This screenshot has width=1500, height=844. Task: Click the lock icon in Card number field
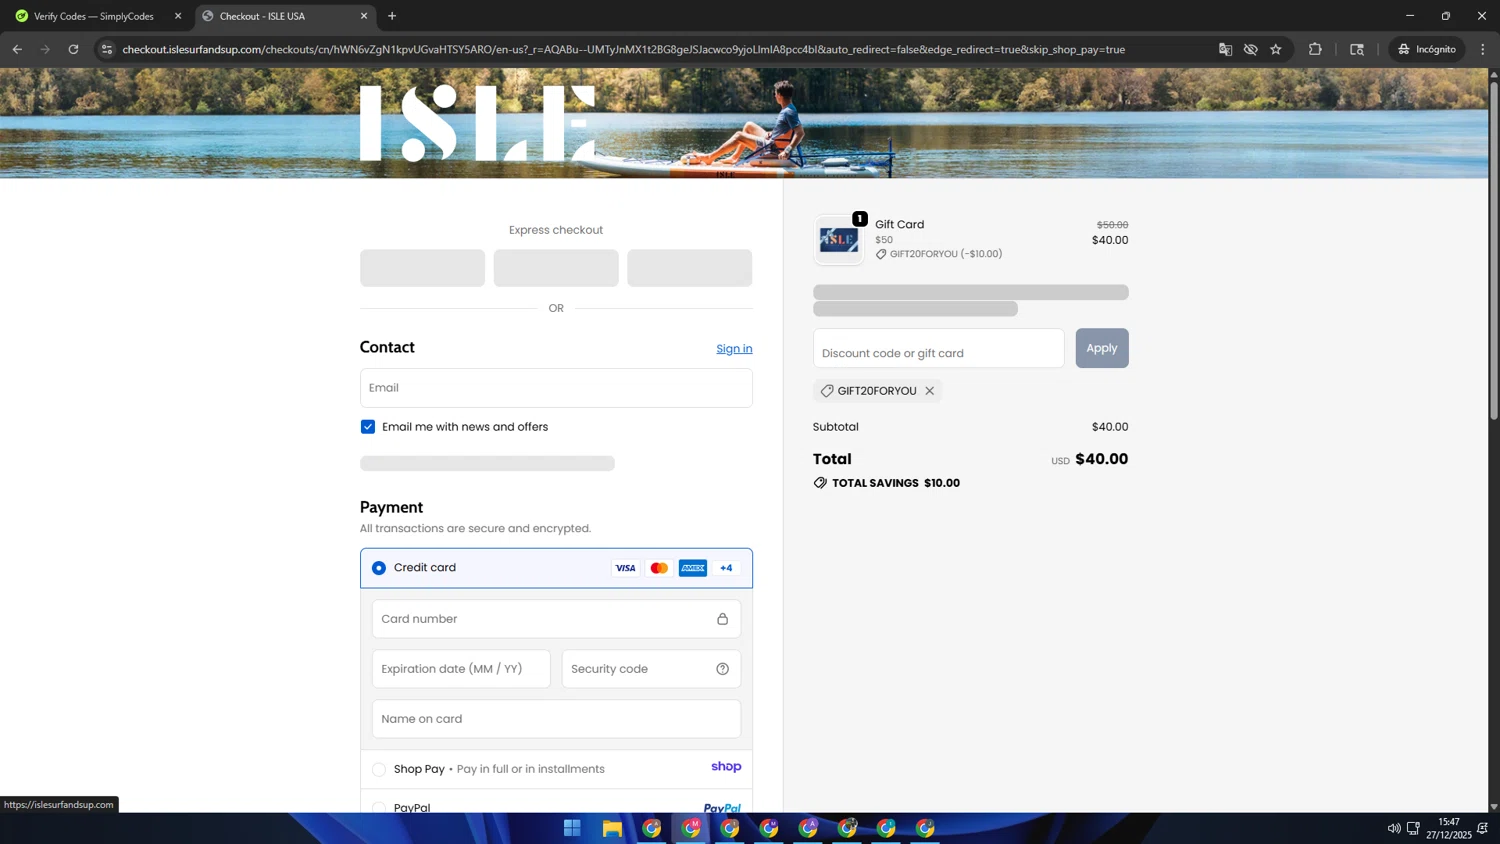(722, 619)
